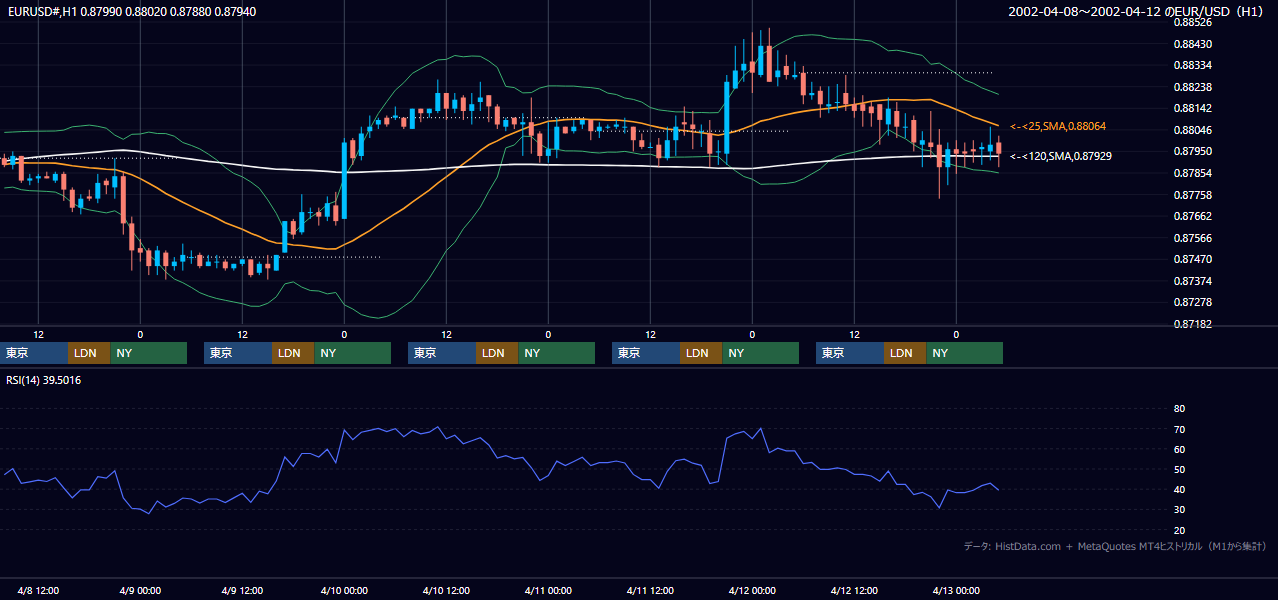This screenshot has width=1278, height=600.
Task: Click RSI scale value 70
Action: 1179,430
